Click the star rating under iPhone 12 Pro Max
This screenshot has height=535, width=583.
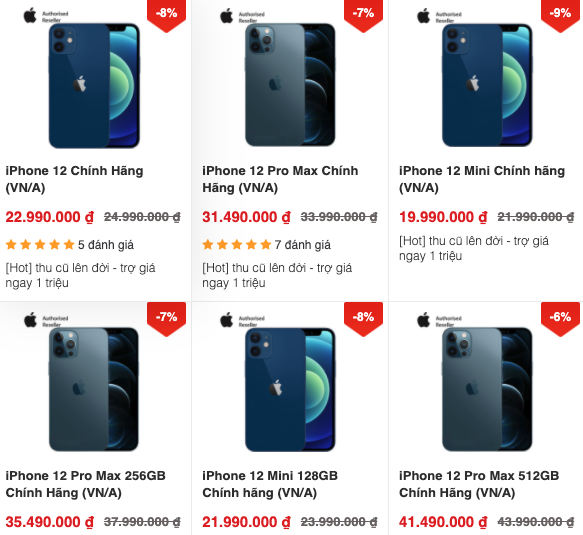[x=237, y=245]
